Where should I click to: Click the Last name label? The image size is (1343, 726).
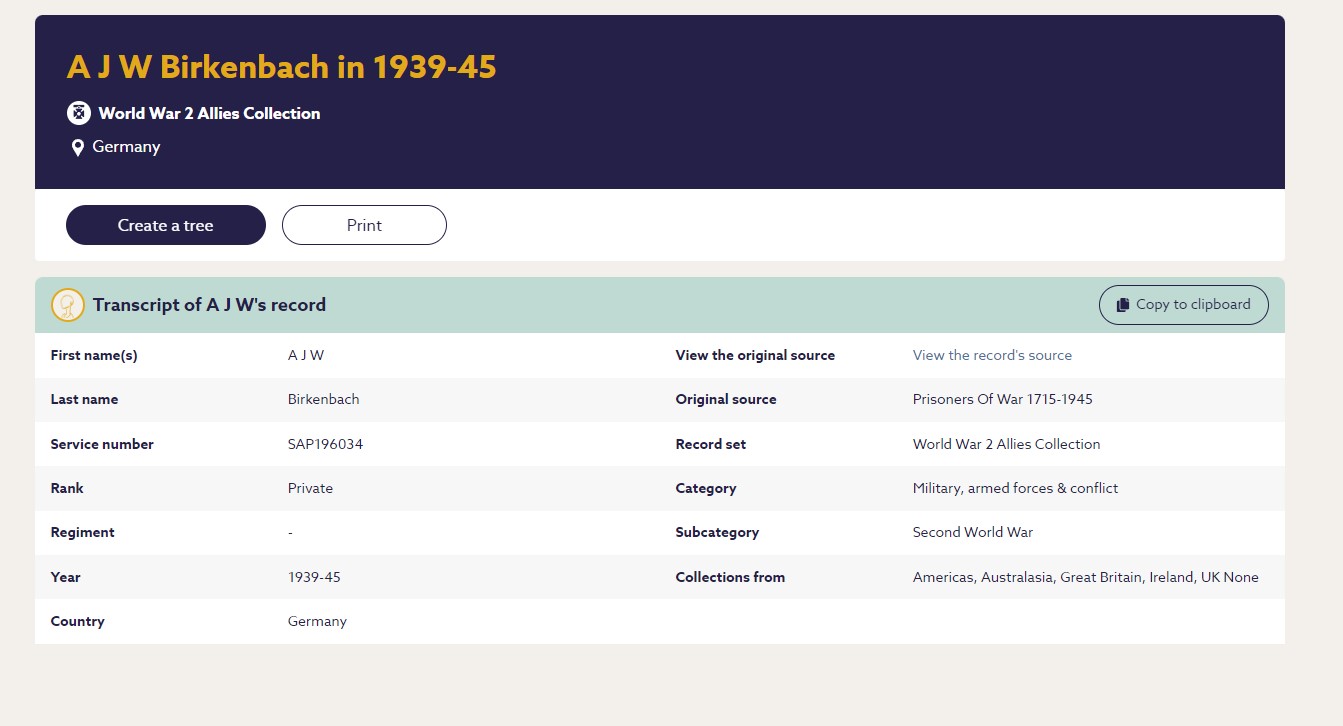(x=84, y=399)
